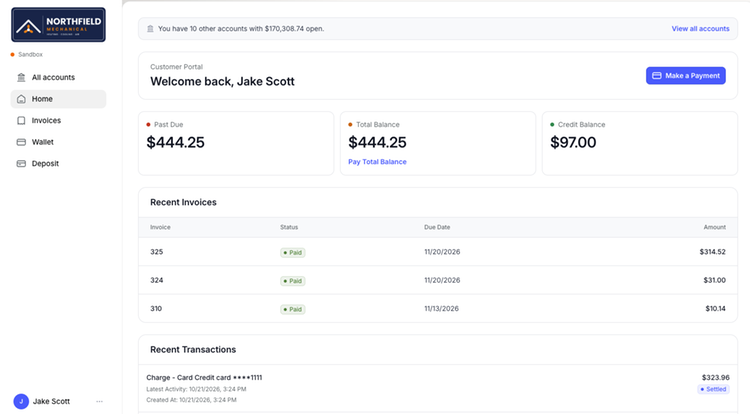
Task: Click the Make a Payment button
Action: tap(685, 76)
